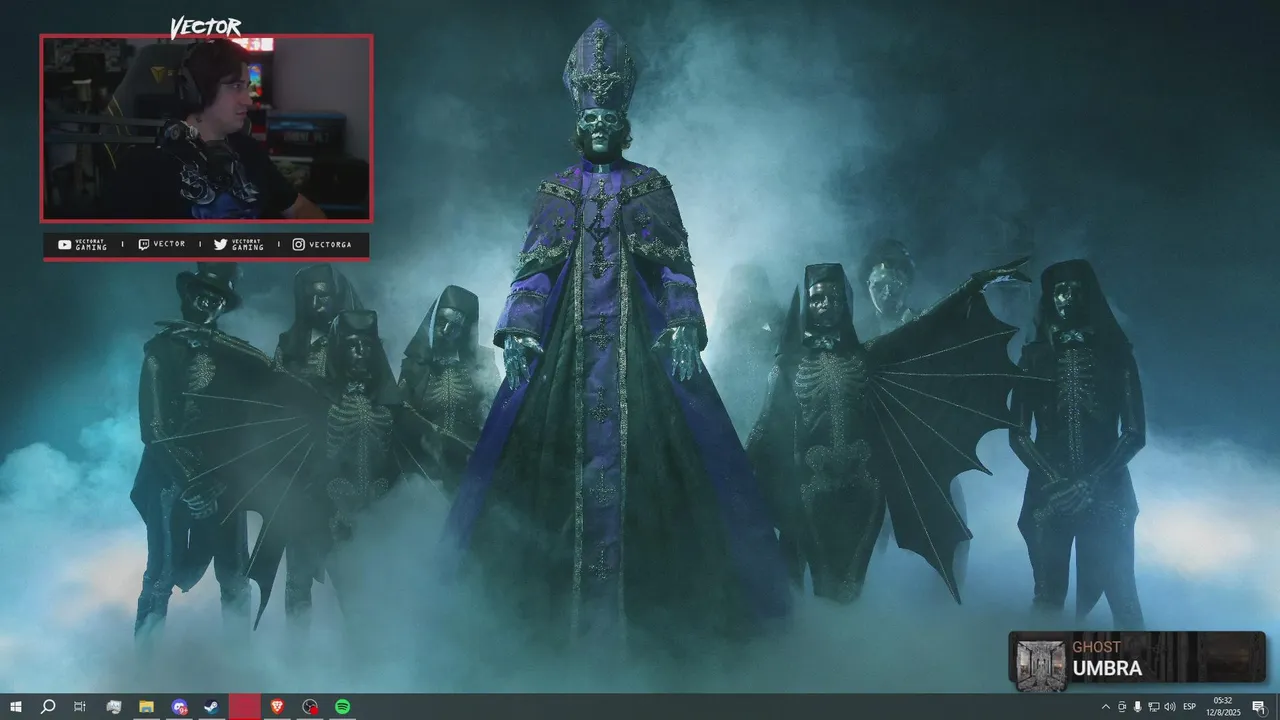Click the microphone tray icon
1280x720 pixels.
[x=1137, y=707]
